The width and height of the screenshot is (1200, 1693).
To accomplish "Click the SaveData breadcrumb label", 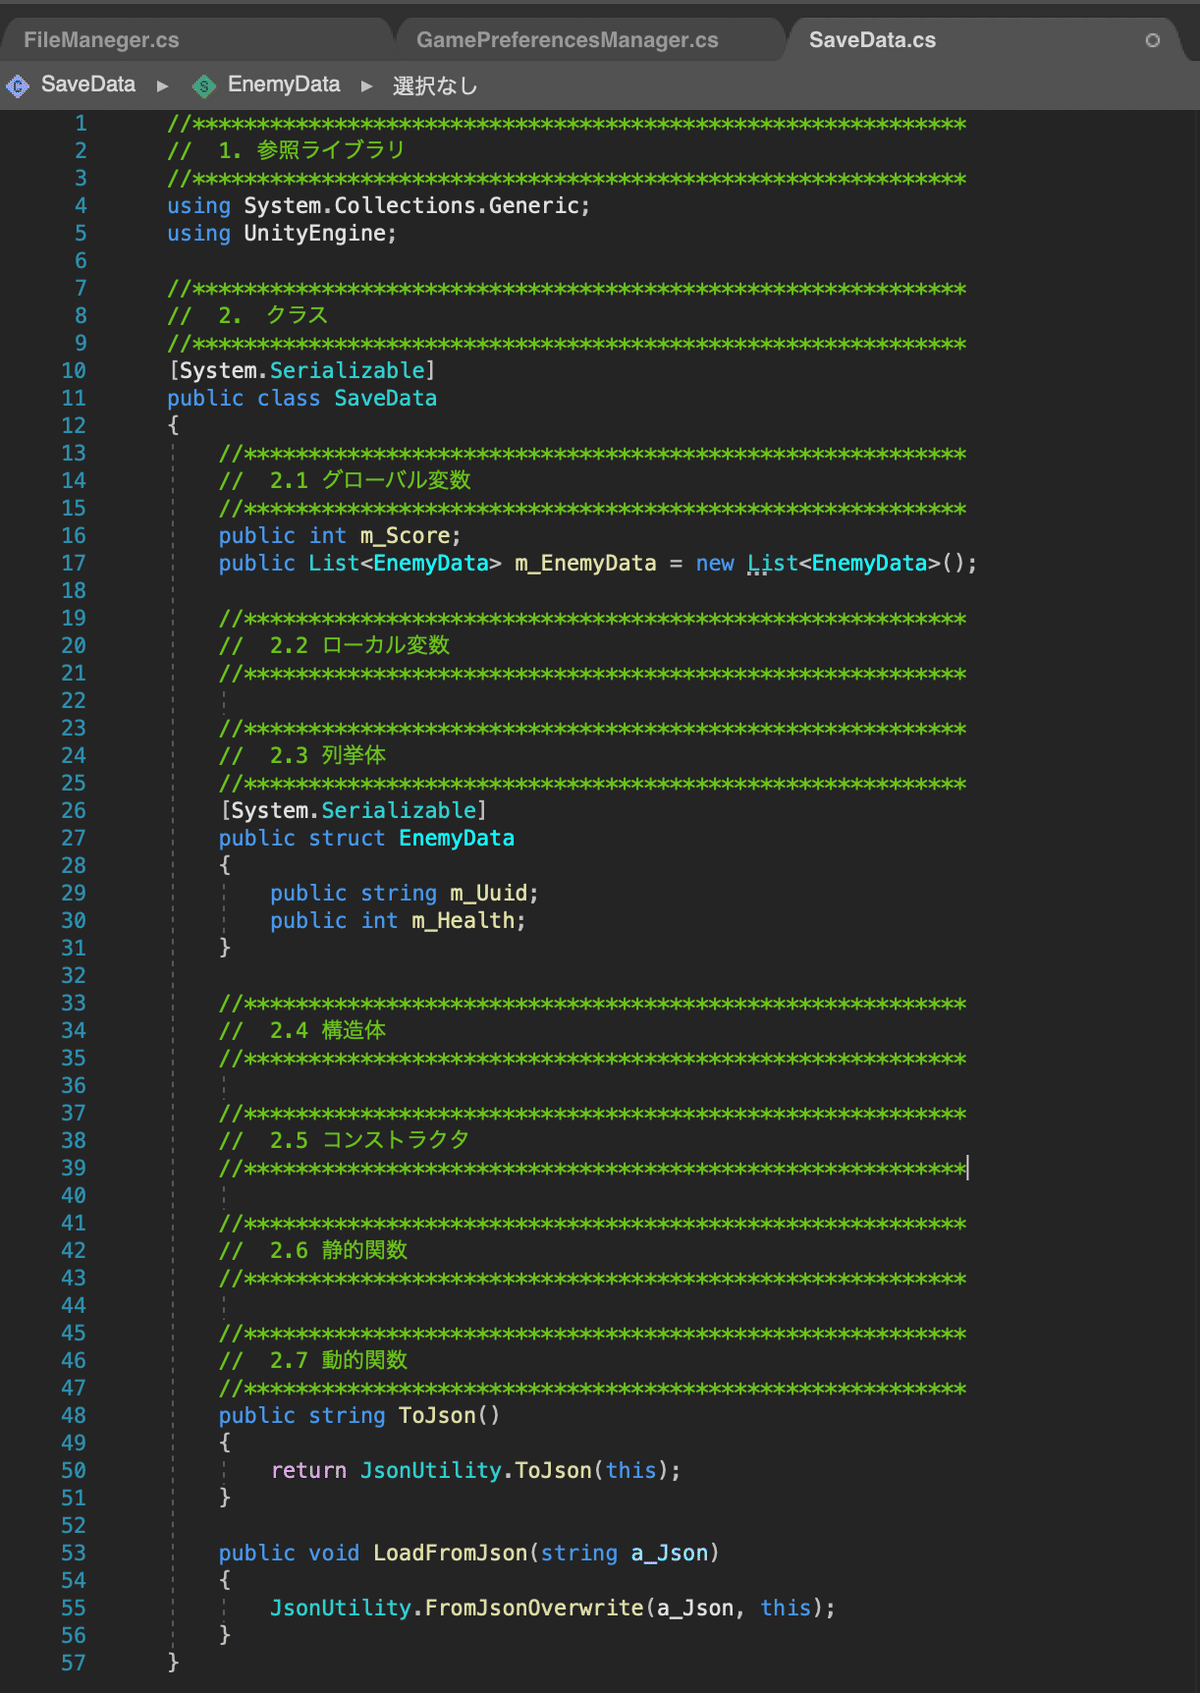I will click(86, 85).
